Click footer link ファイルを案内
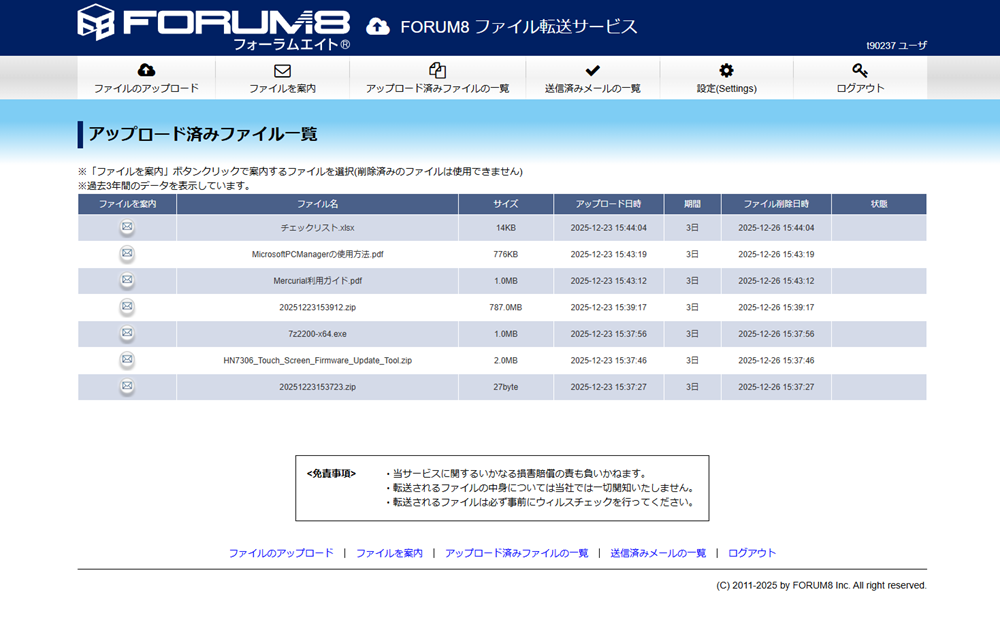This screenshot has width=1000, height=643. pyautogui.click(x=389, y=553)
